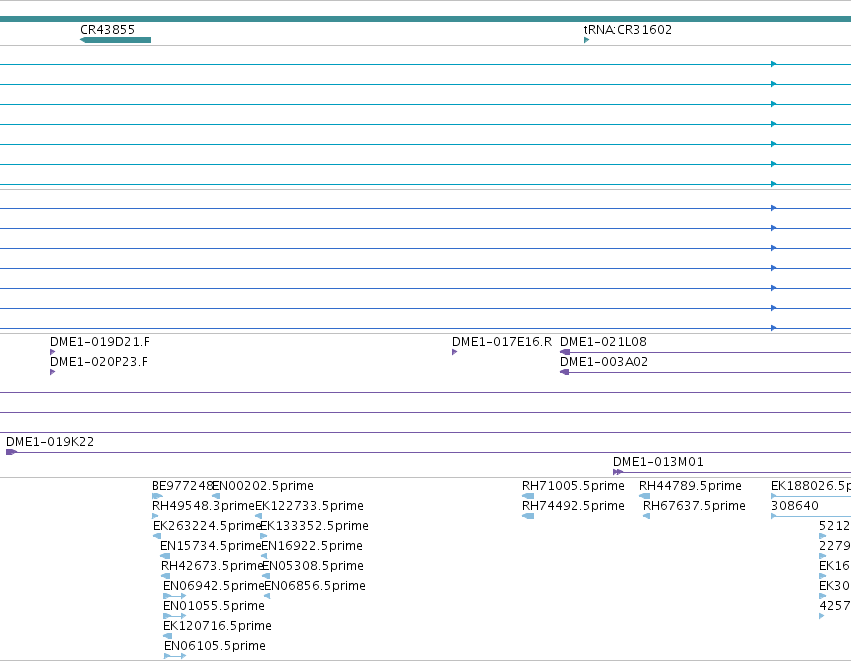Click the EK120716.5prime label
This screenshot has width=851, height=661.
pos(217,626)
